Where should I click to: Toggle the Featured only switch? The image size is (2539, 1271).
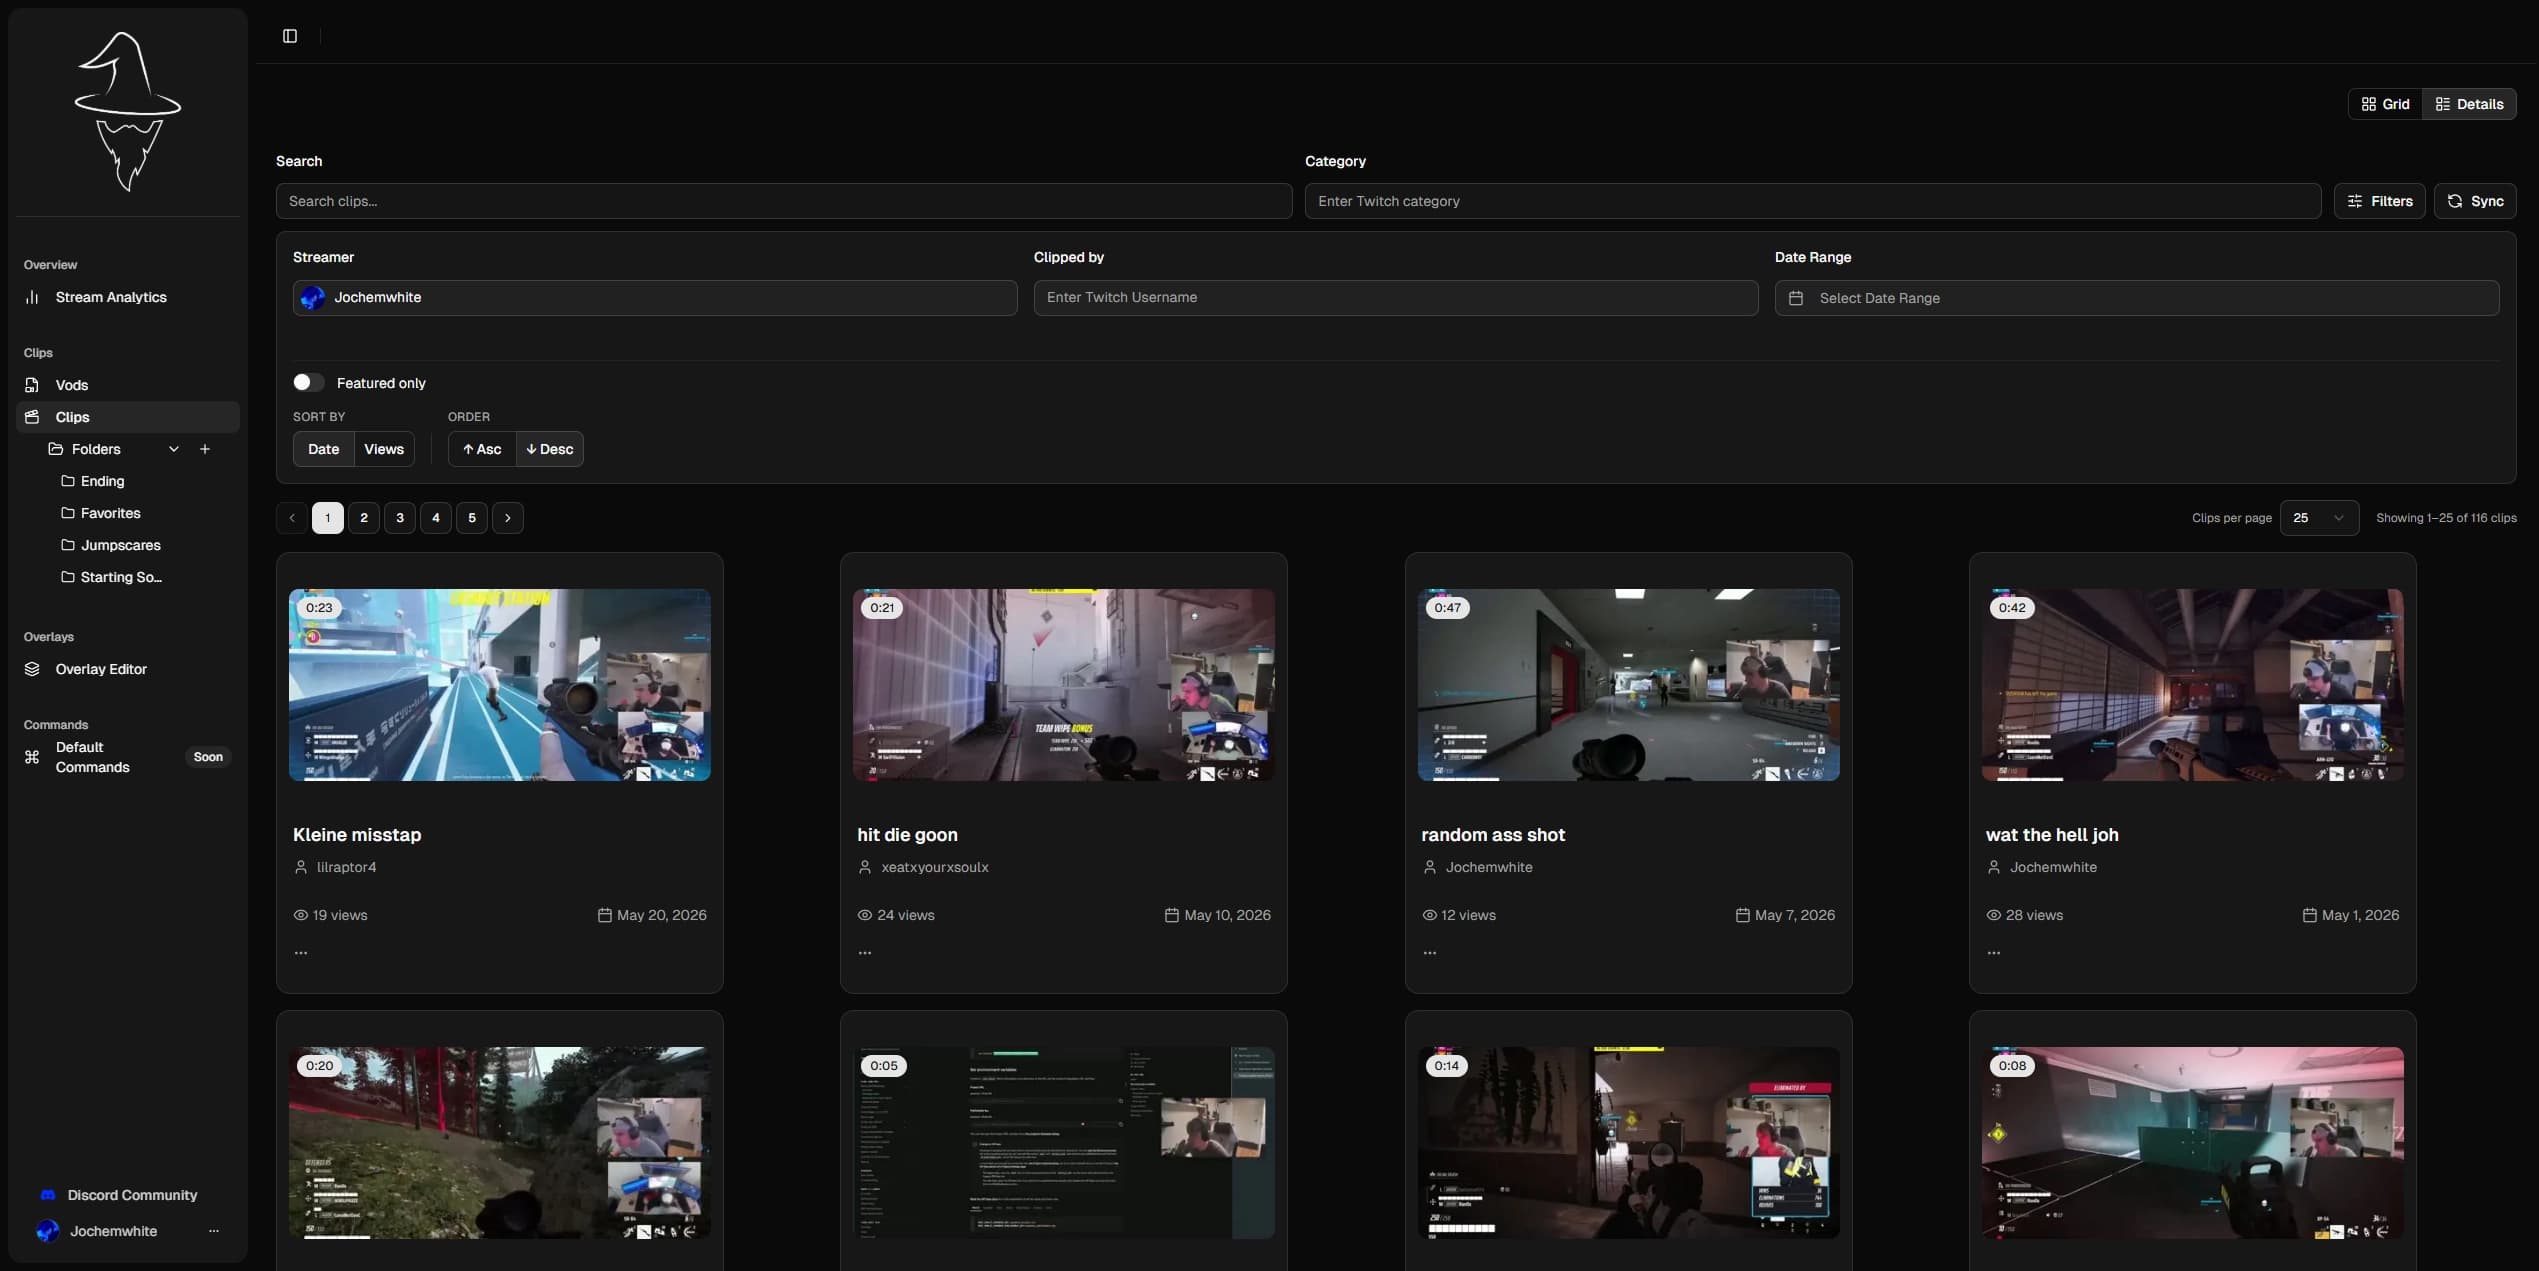[308, 383]
